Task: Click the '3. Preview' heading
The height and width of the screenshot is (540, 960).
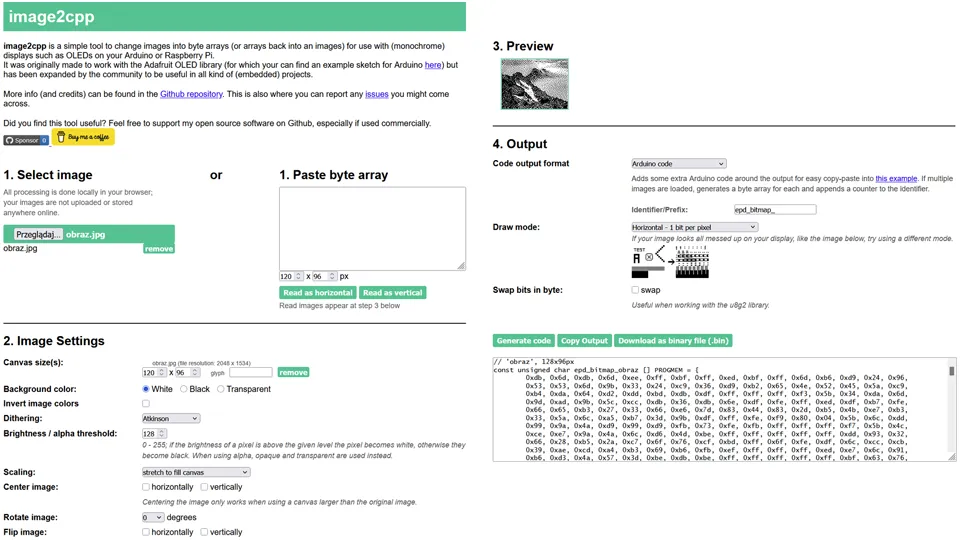Action: pyautogui.click(x=523, y=47)
